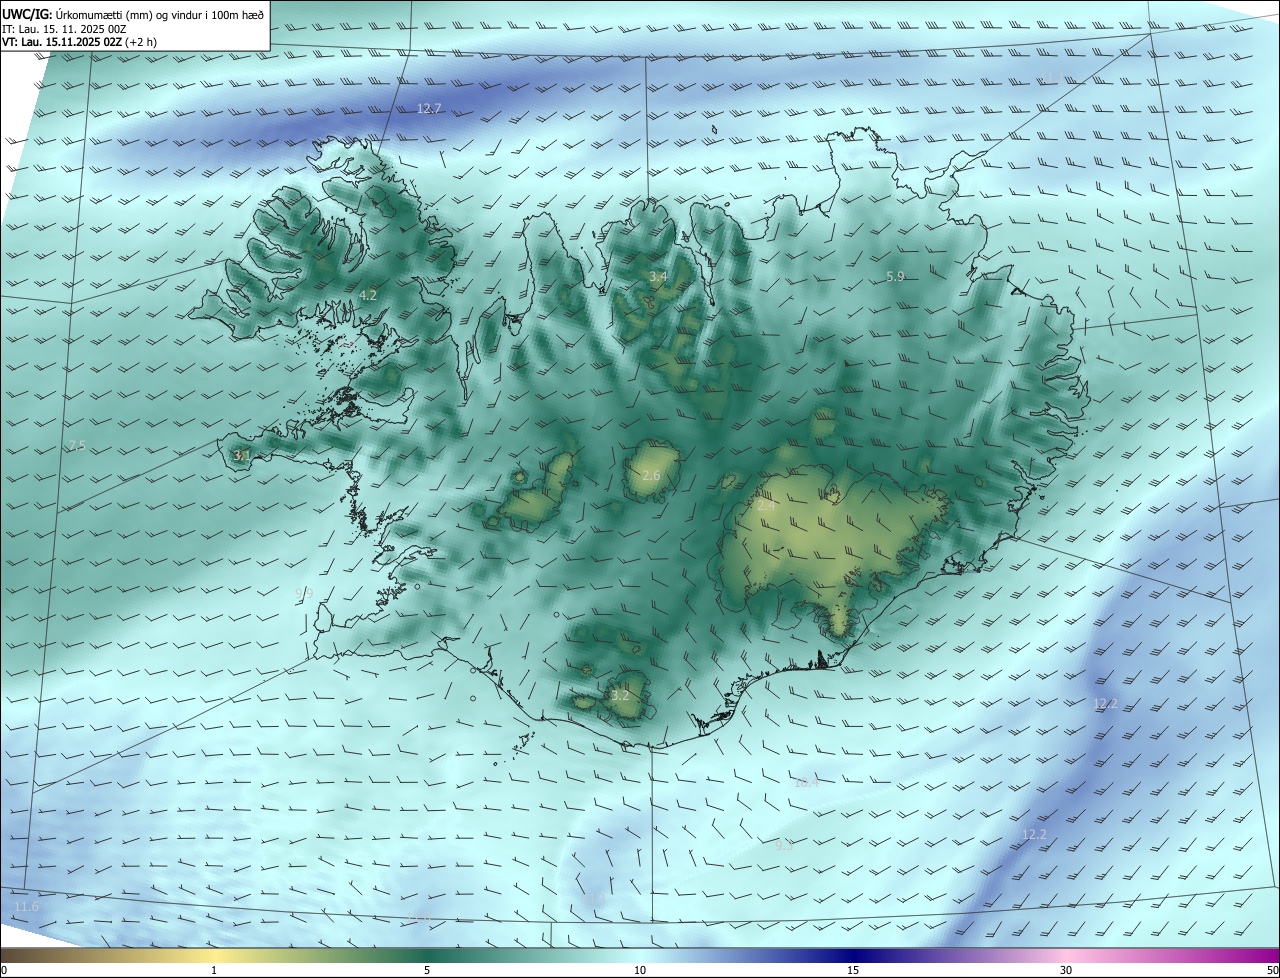Image resolution: width=1280 pixels, height=978 pixels.
Task: Click the "IT: Lau. 15. 11. 2025 00Z" line
Action: (x=64, y=29)
